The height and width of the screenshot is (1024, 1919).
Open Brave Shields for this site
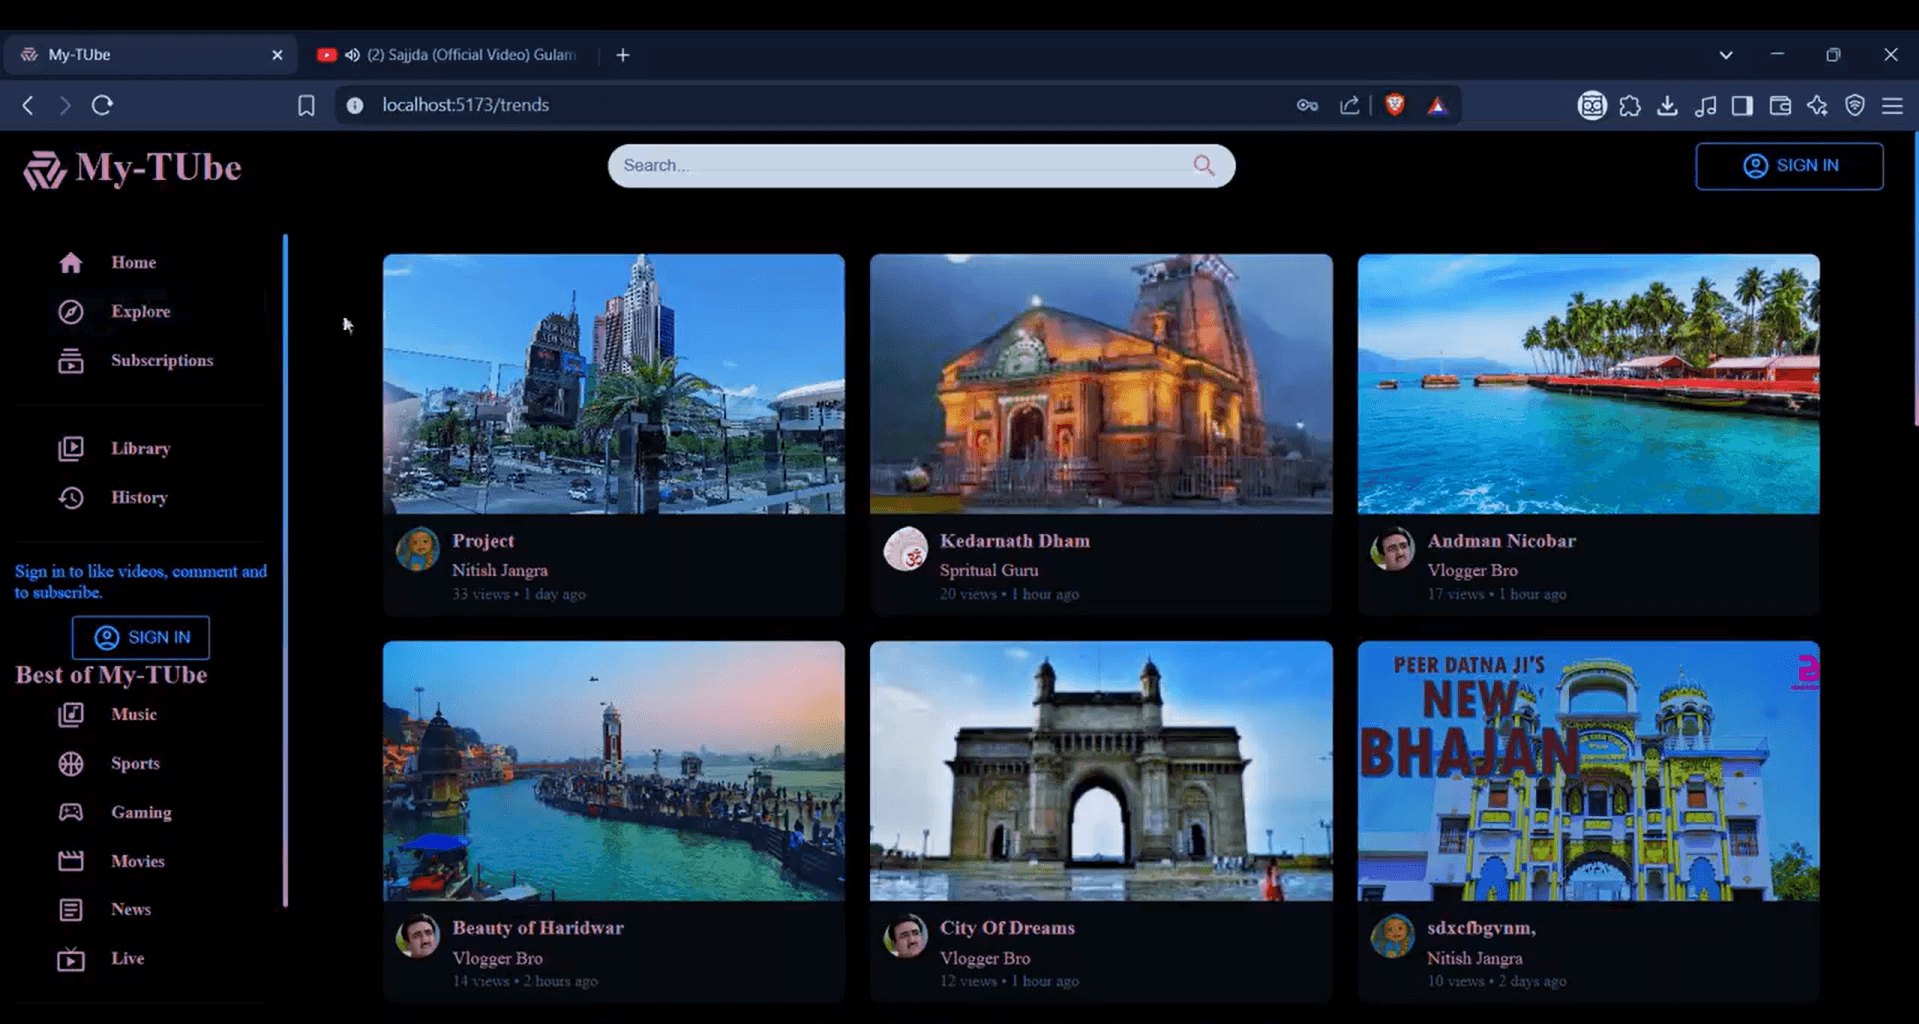(1393, 104)
